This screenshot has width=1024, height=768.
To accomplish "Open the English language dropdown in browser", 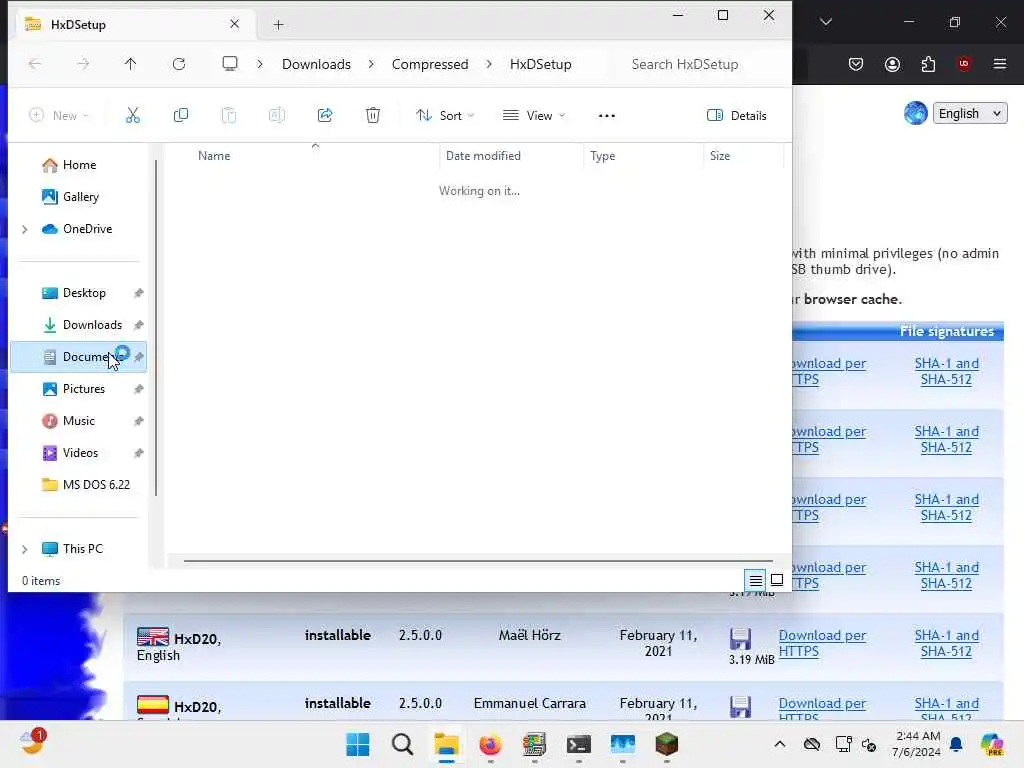I will pyautogui.click(x=970, y=114).
